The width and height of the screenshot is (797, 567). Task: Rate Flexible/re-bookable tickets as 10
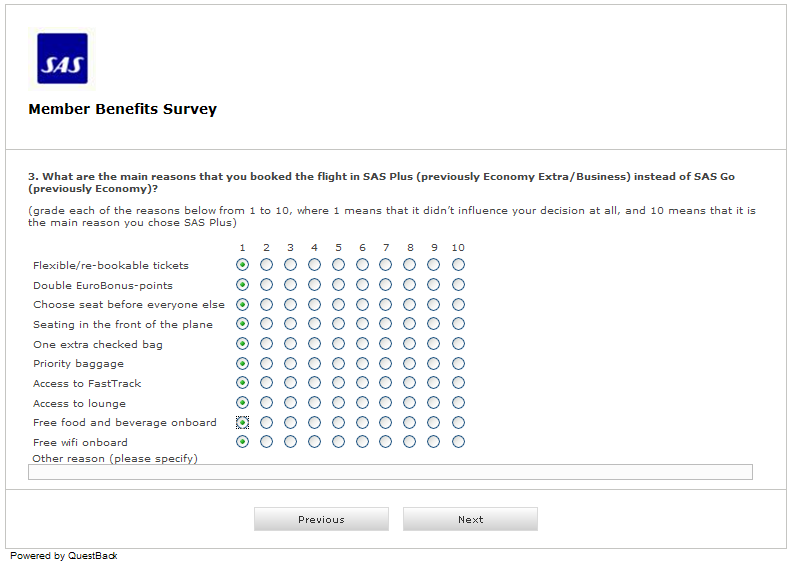pos(458,265)
